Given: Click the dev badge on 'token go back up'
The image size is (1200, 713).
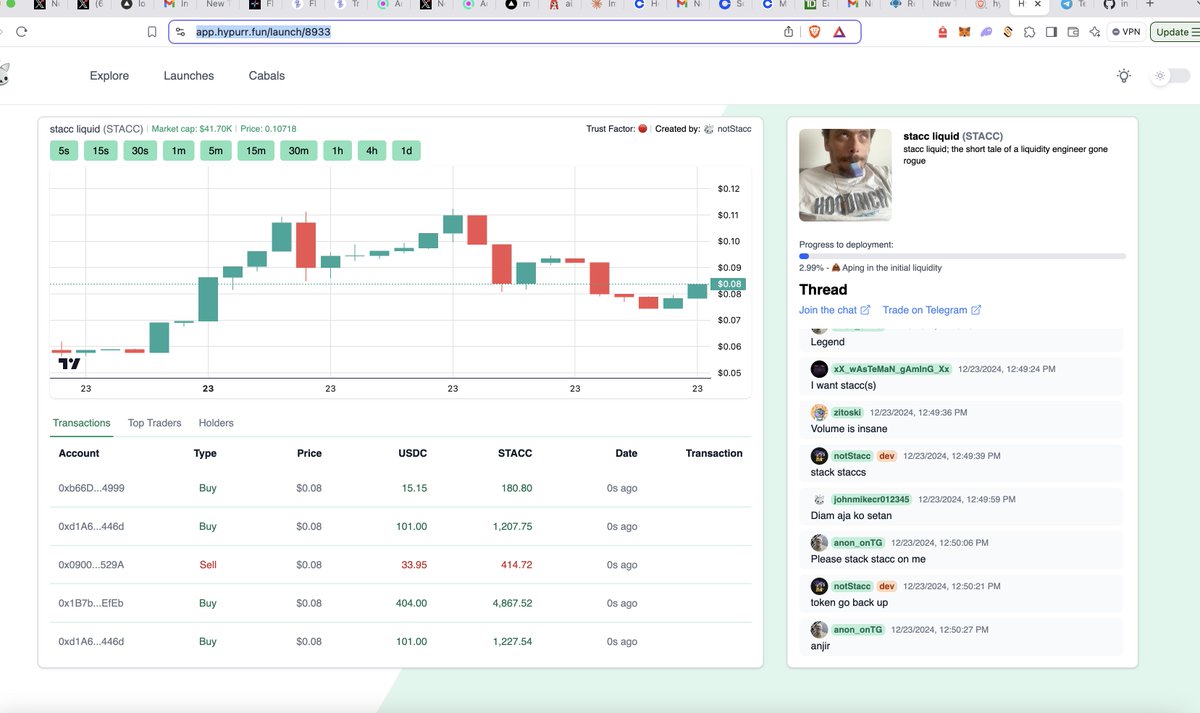Looking at the screenshot, I should tap(887, 586).
